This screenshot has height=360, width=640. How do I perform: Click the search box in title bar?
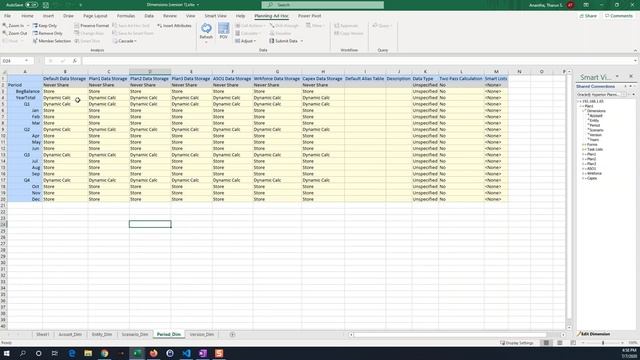pyautogui.click(x=322, y=5)
